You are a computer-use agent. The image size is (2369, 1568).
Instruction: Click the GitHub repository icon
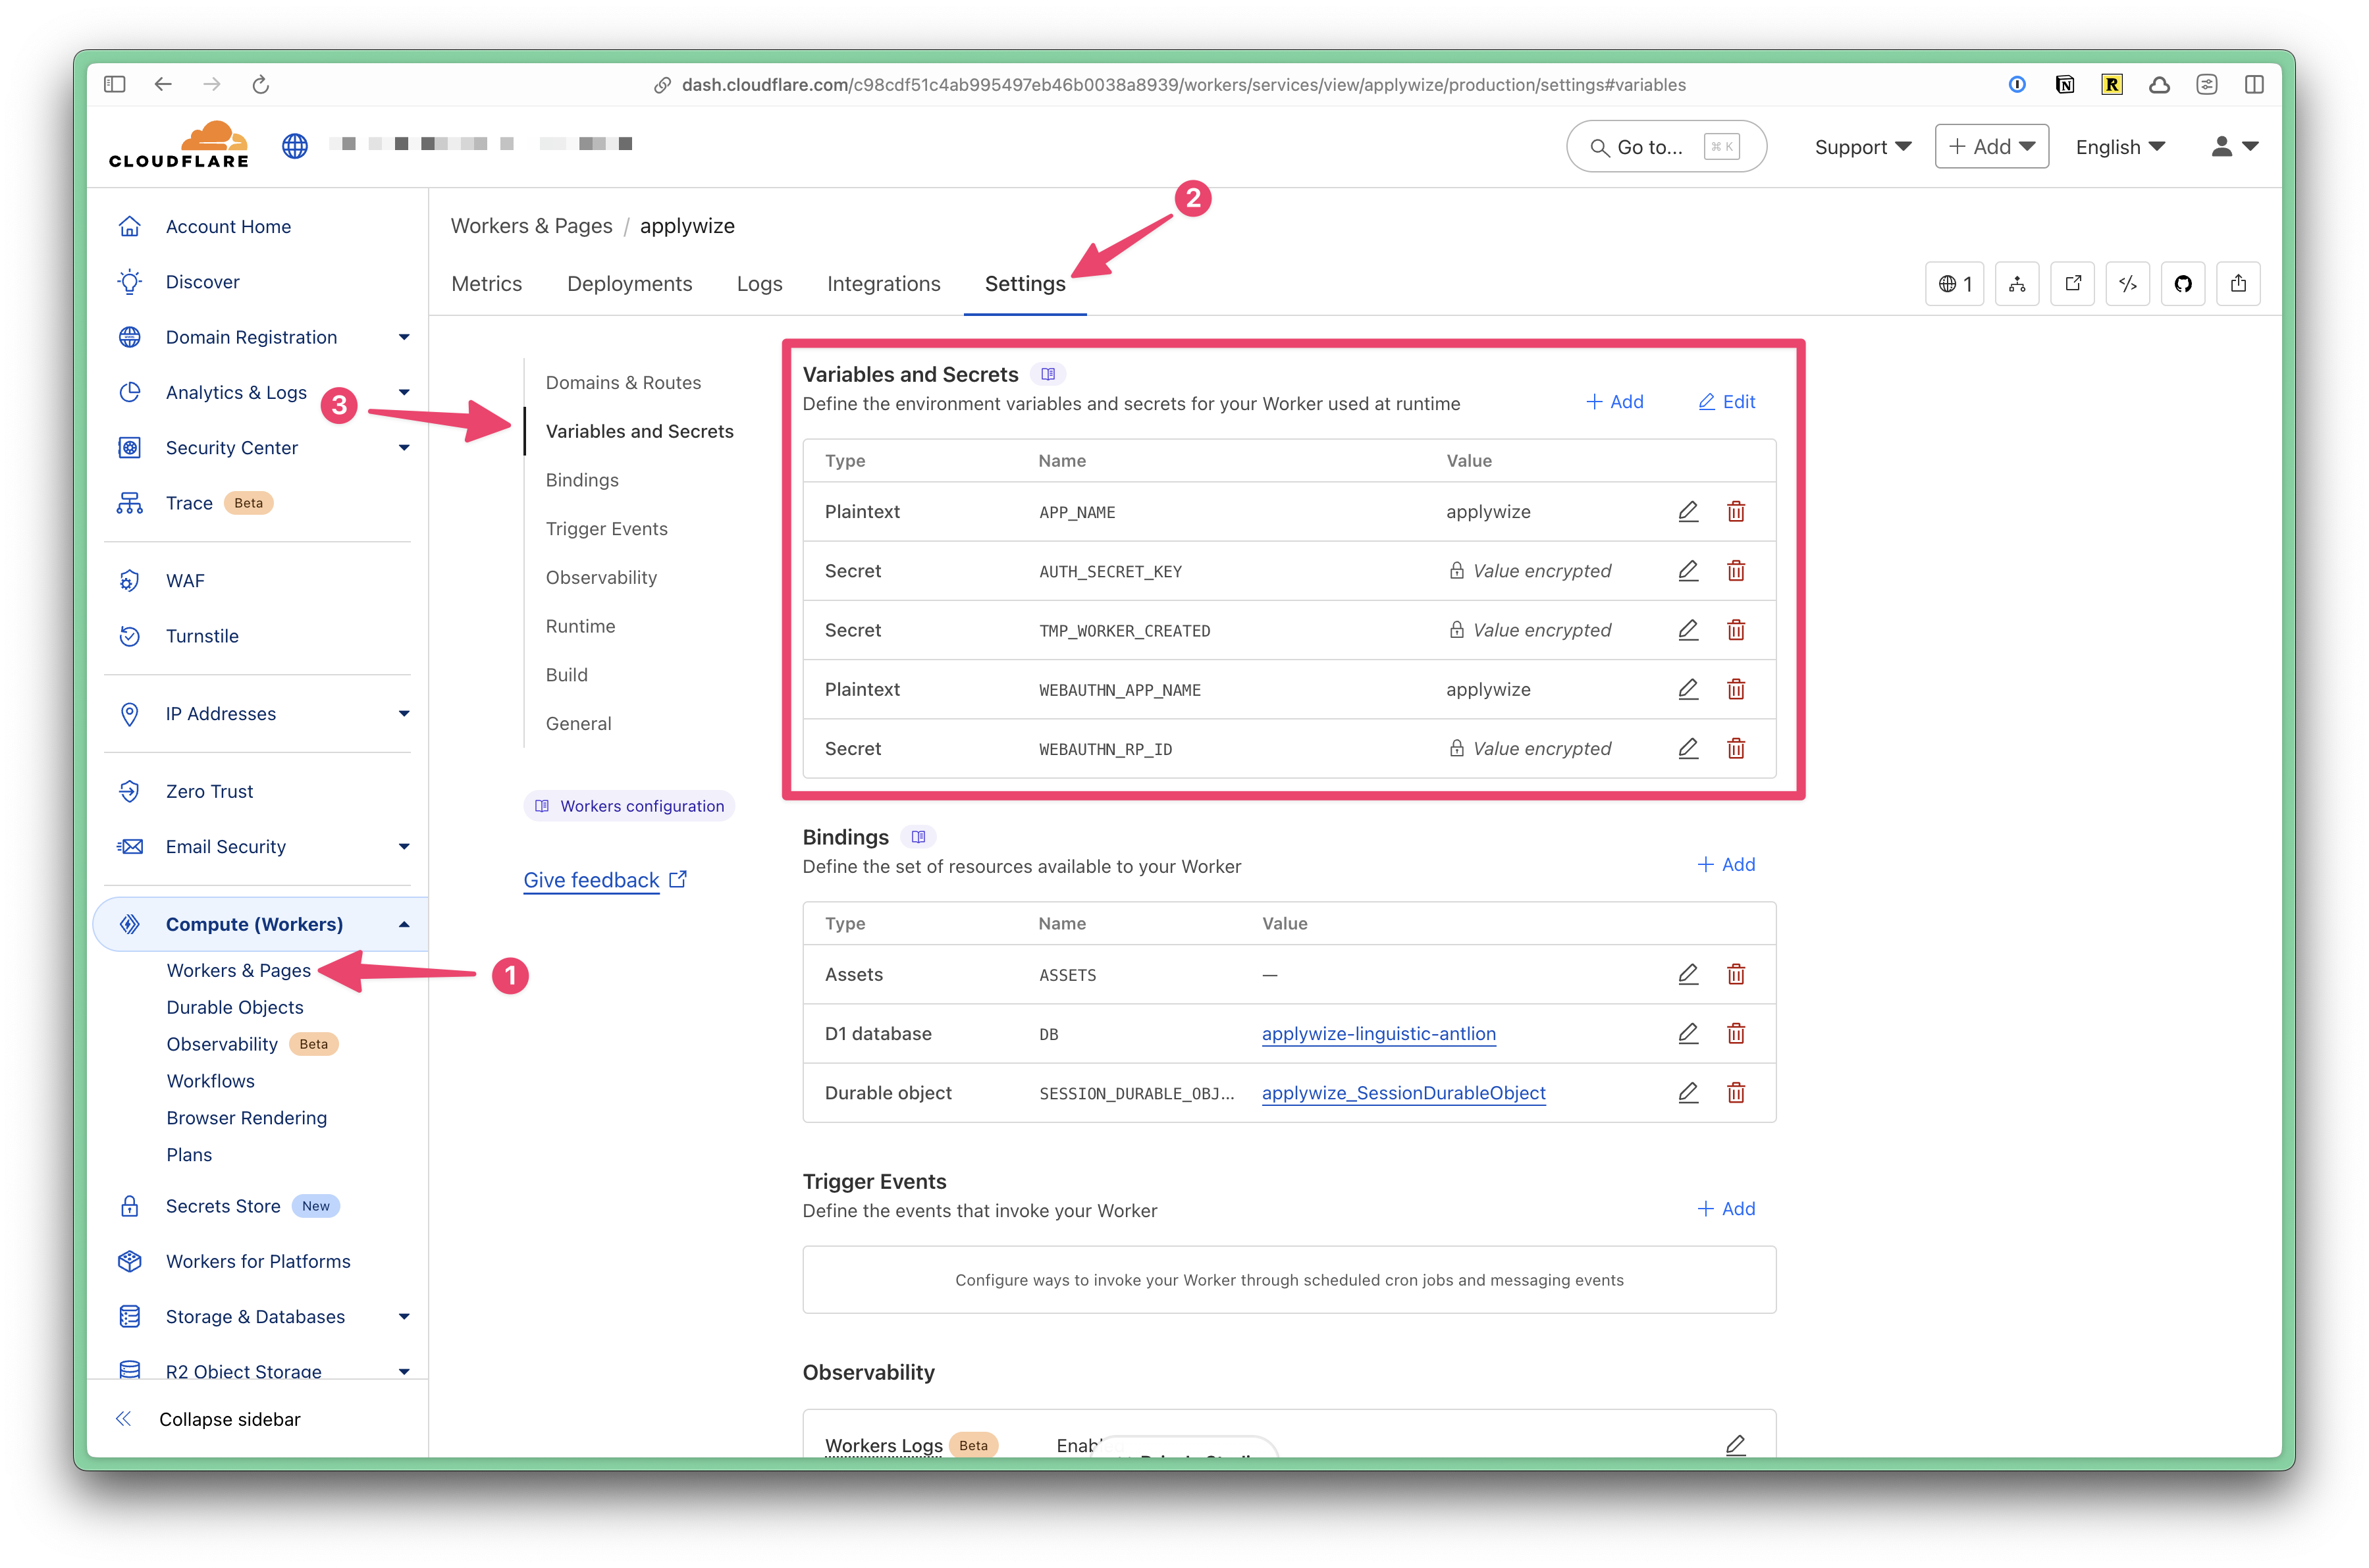point(2182,284)
